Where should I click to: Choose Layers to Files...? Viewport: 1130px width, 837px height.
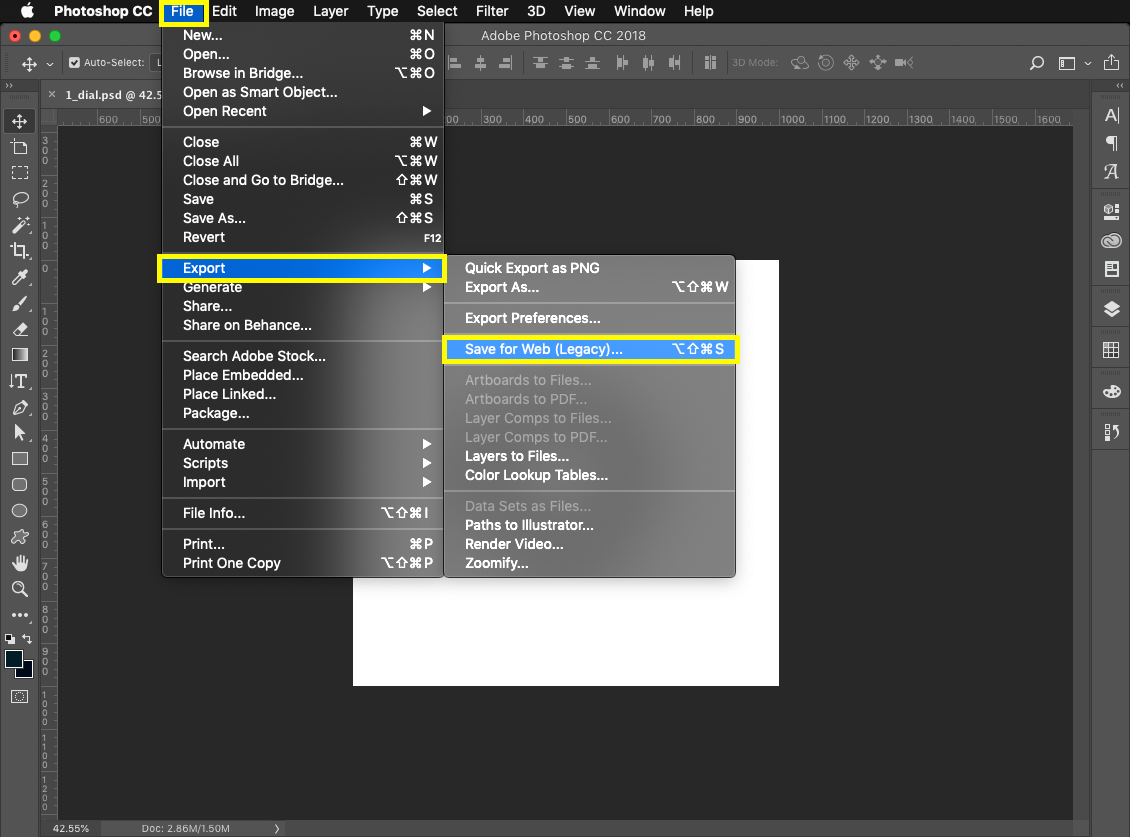(590, 456)
